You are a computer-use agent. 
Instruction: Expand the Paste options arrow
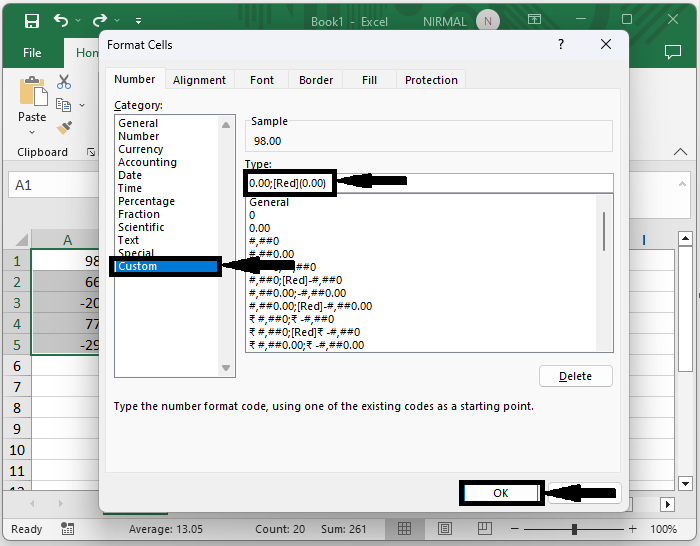pyautogui.click(x=32, y=132)
